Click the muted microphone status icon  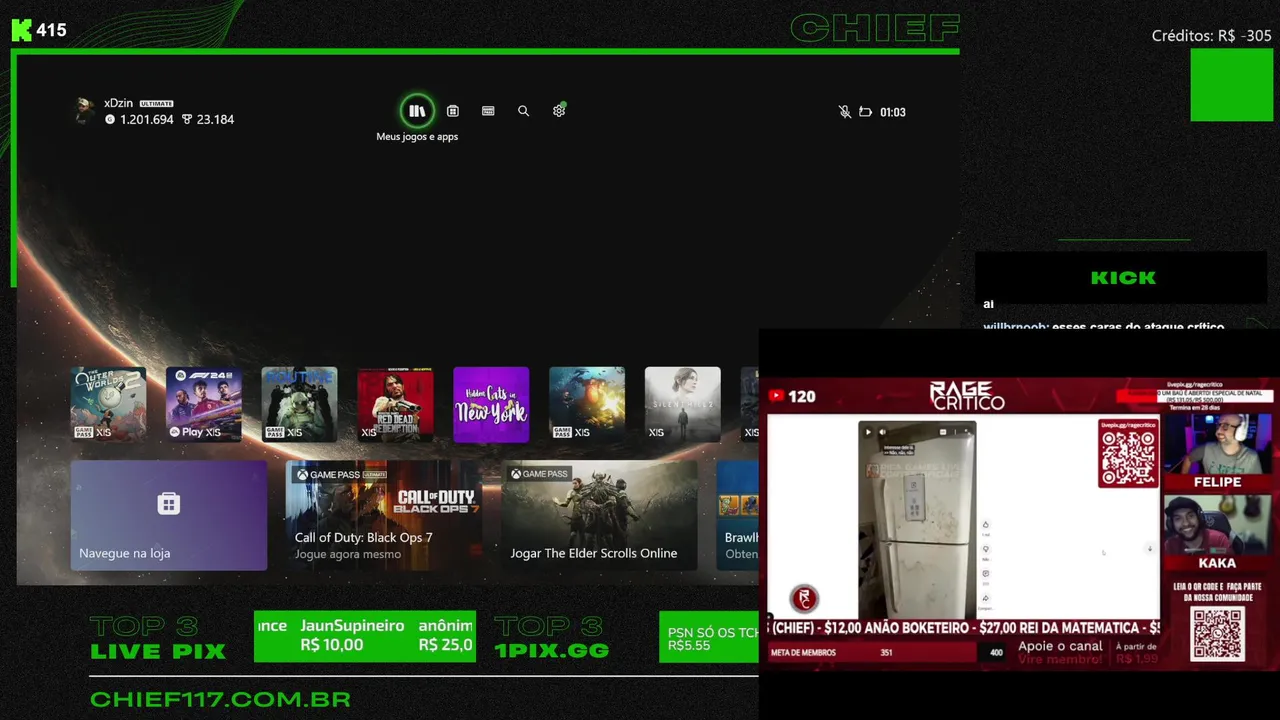coord(845,112)
